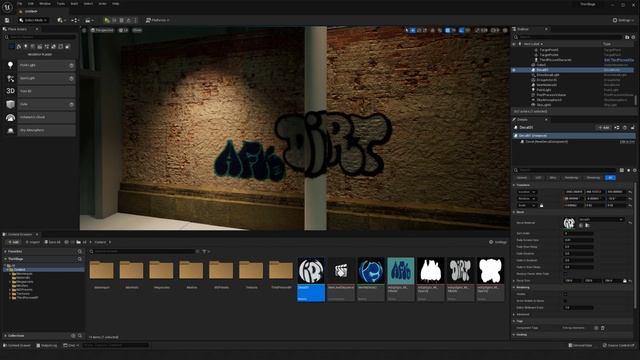Viewport: 640px width, 360px height.
Task: Open the Perspective viewport type dropdown
Action: (102, 30)
